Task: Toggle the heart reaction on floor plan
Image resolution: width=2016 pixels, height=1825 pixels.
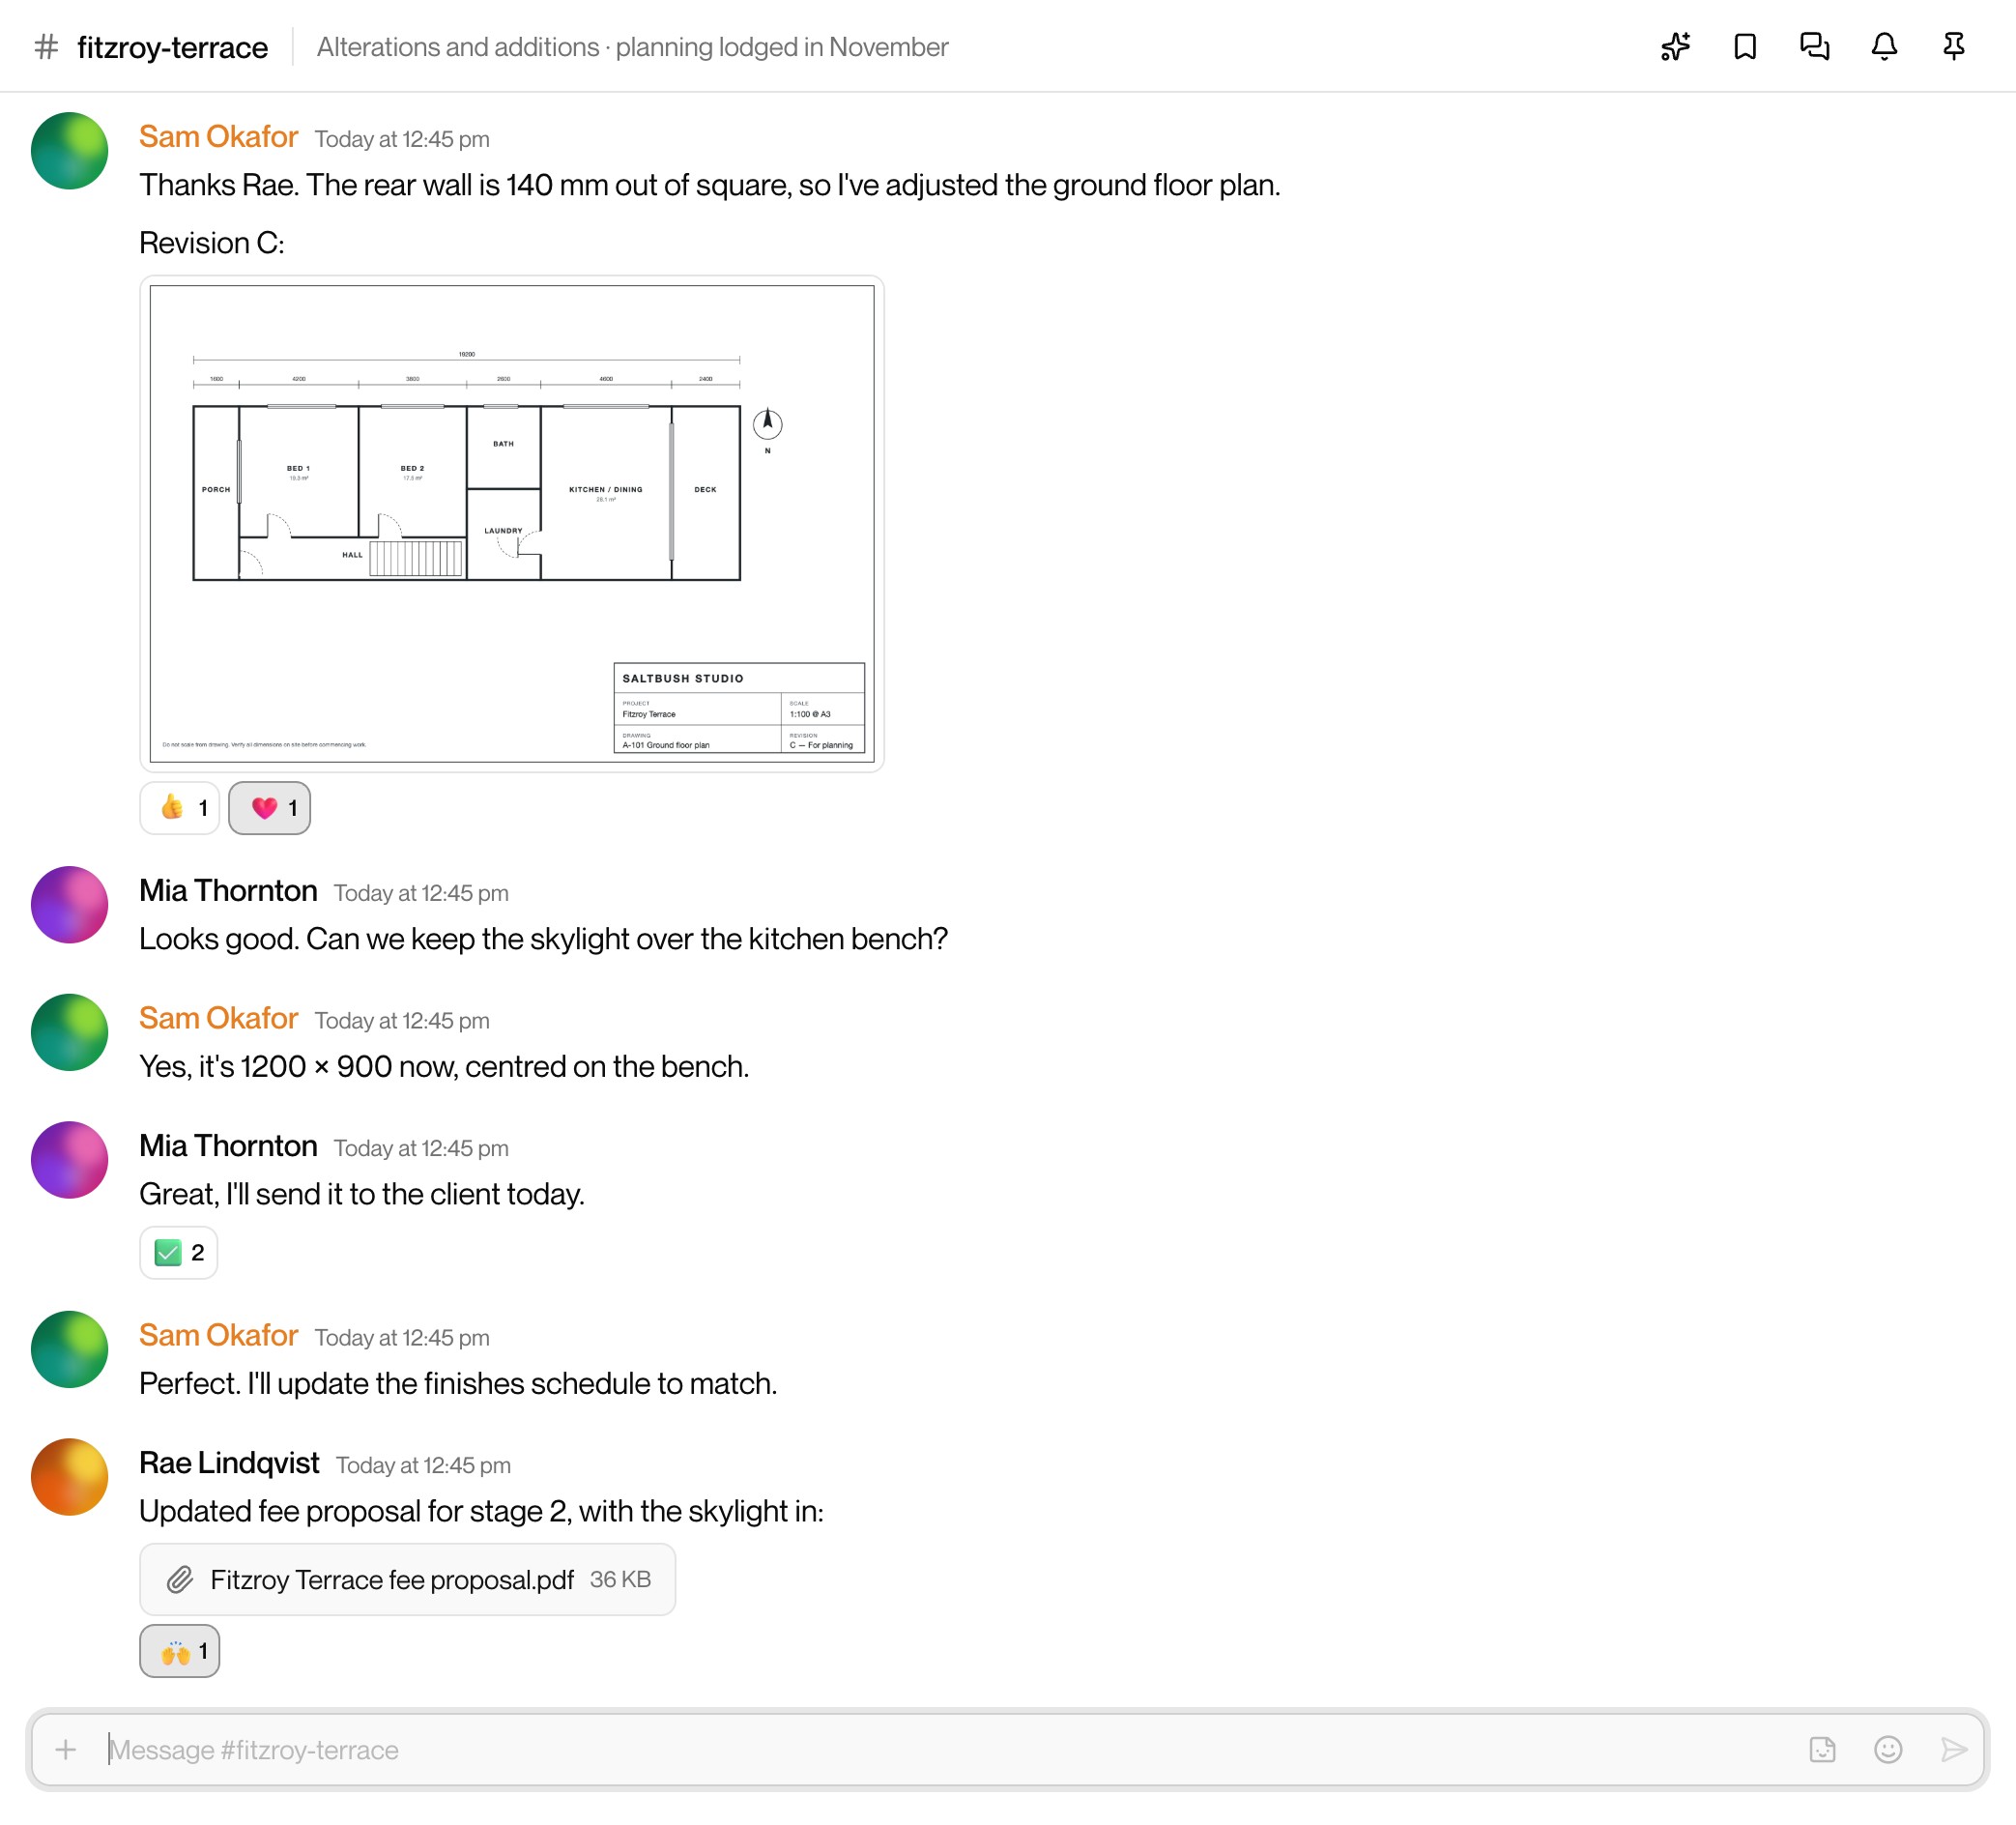Action: click(x=269, y=808)
